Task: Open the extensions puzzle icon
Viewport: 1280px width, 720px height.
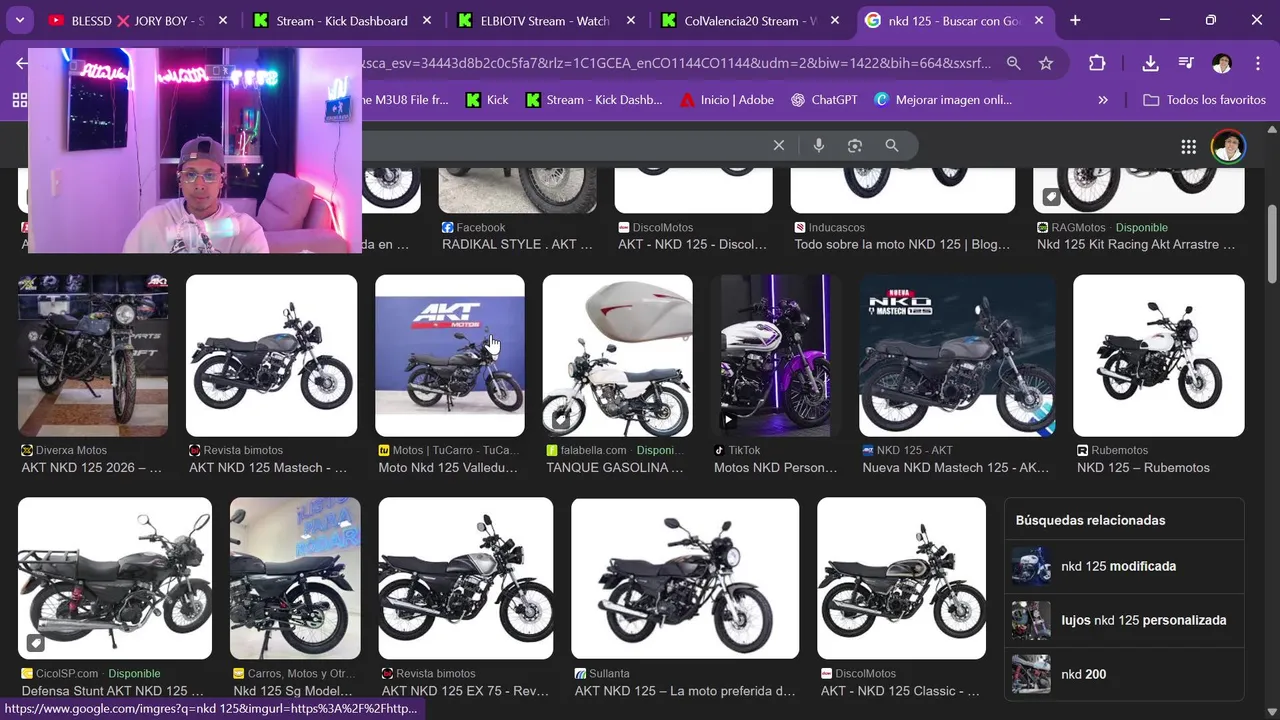Action: click(1097, 63)
